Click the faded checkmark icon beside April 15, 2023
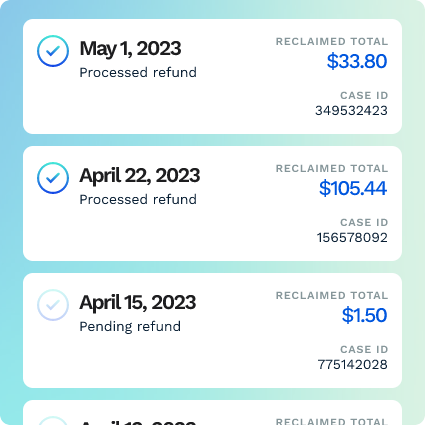 pos(53,305)
